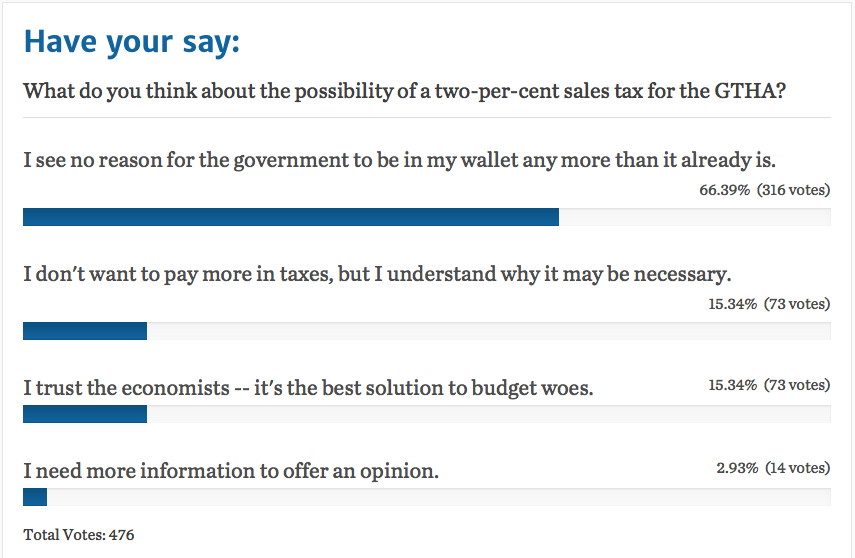
Task: Click the "316 votes" count
Action: (793, 191)
